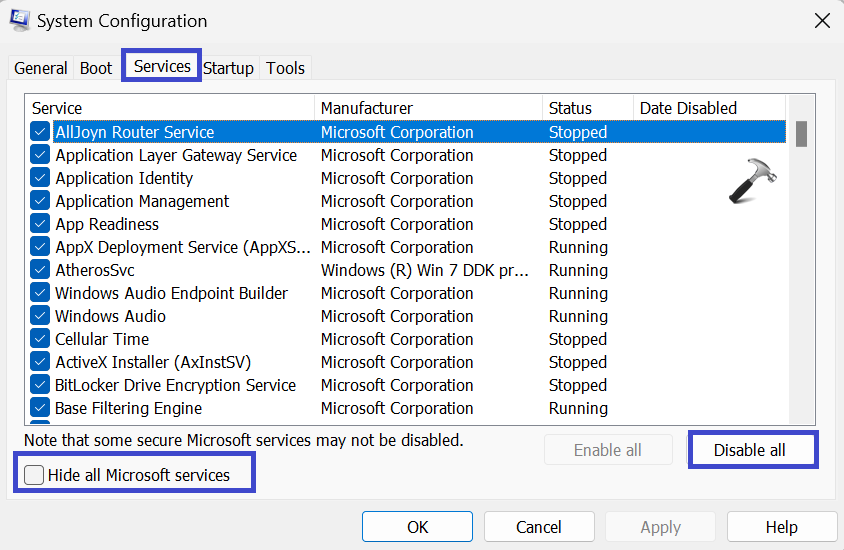The width and height of the screenshot is (844, 550).
Task: Sort services by Status column header
Action: click(587, 108)
